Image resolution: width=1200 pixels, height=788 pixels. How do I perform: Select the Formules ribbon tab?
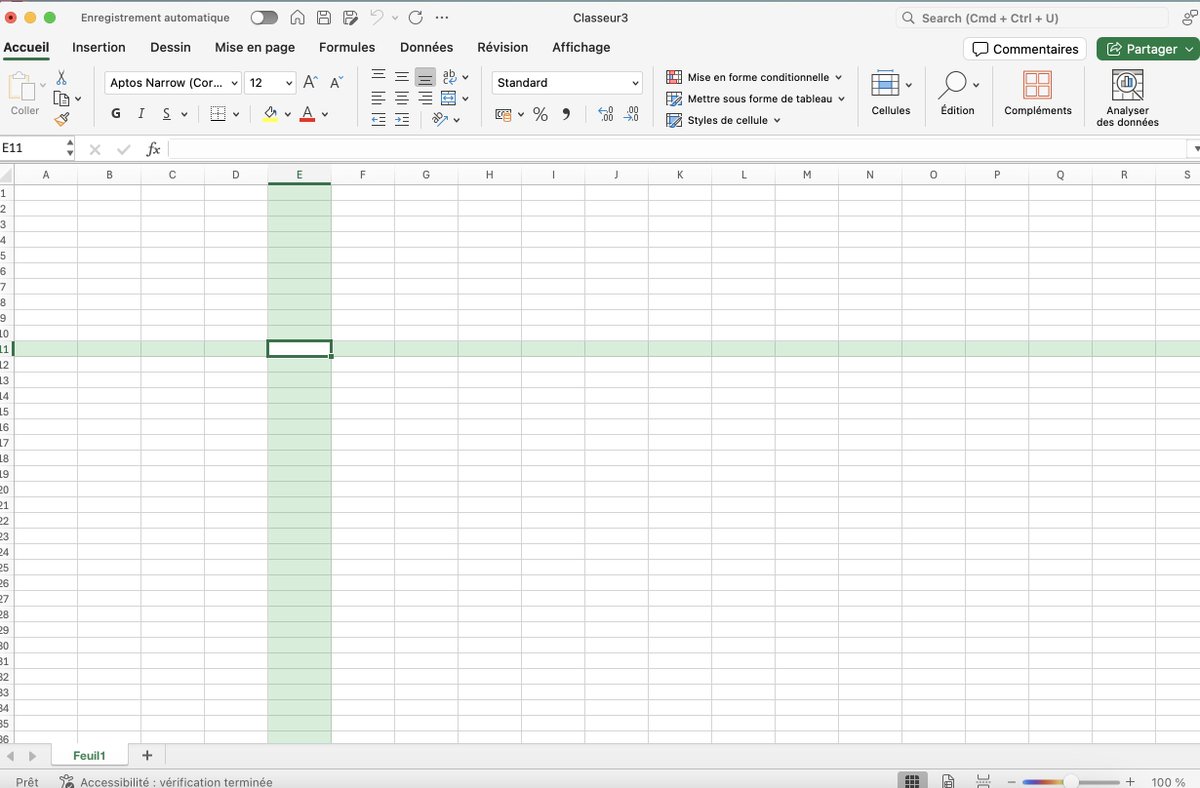coord(347,47)
